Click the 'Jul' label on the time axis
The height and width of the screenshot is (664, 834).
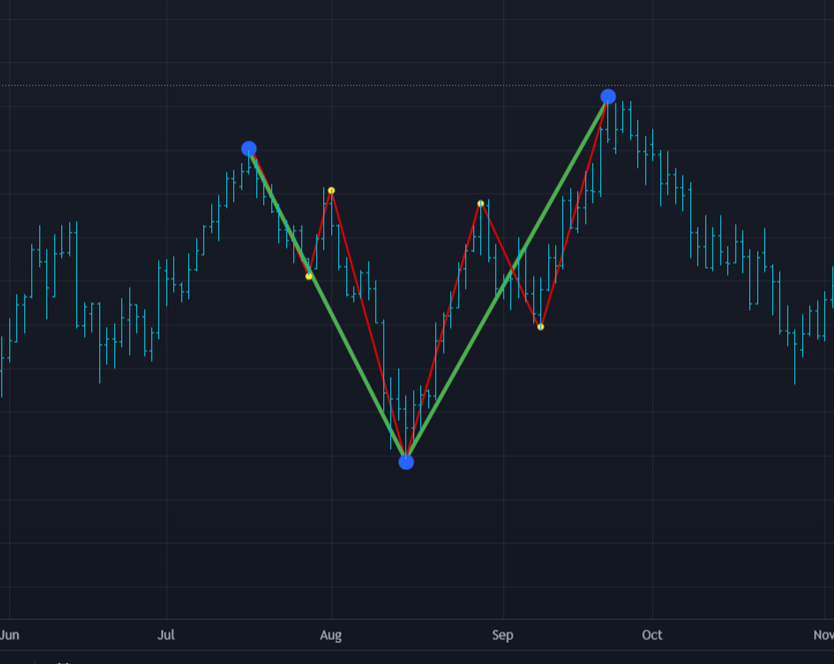(166, 635)
